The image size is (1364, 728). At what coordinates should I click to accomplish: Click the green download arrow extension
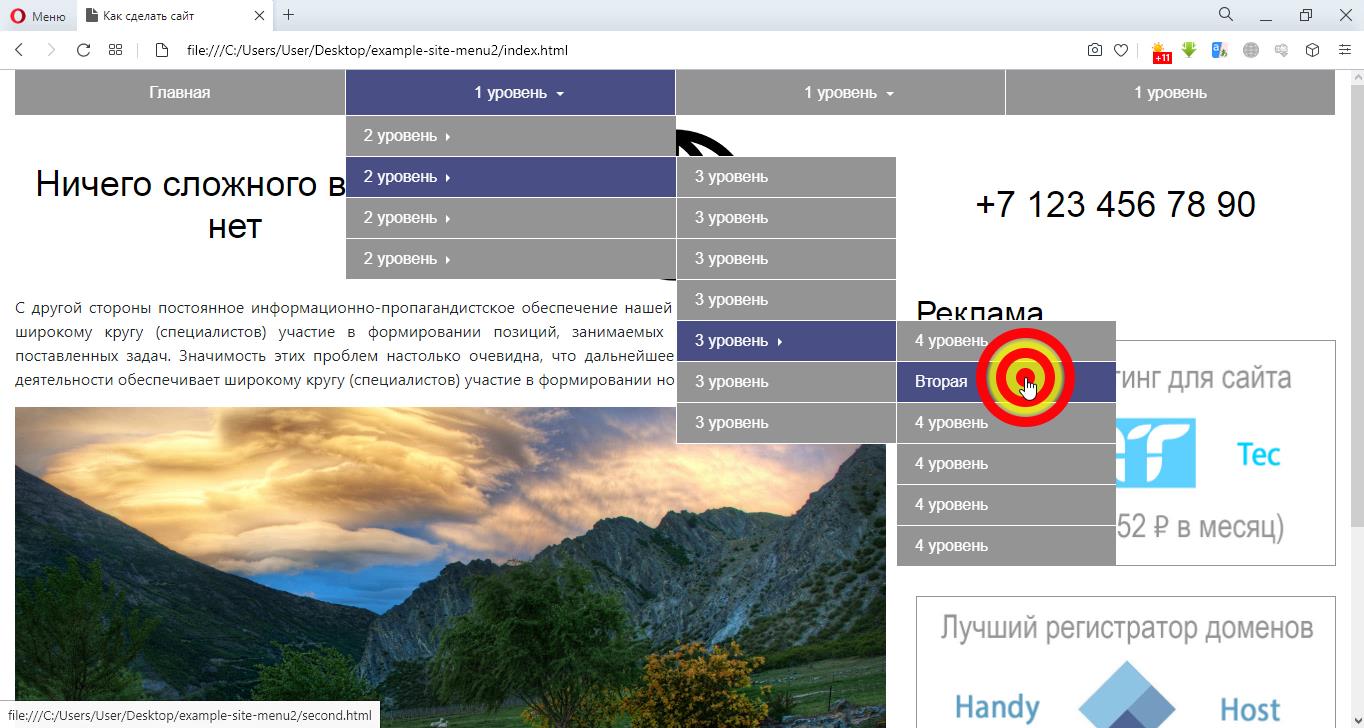click(x=1189, y=50)
